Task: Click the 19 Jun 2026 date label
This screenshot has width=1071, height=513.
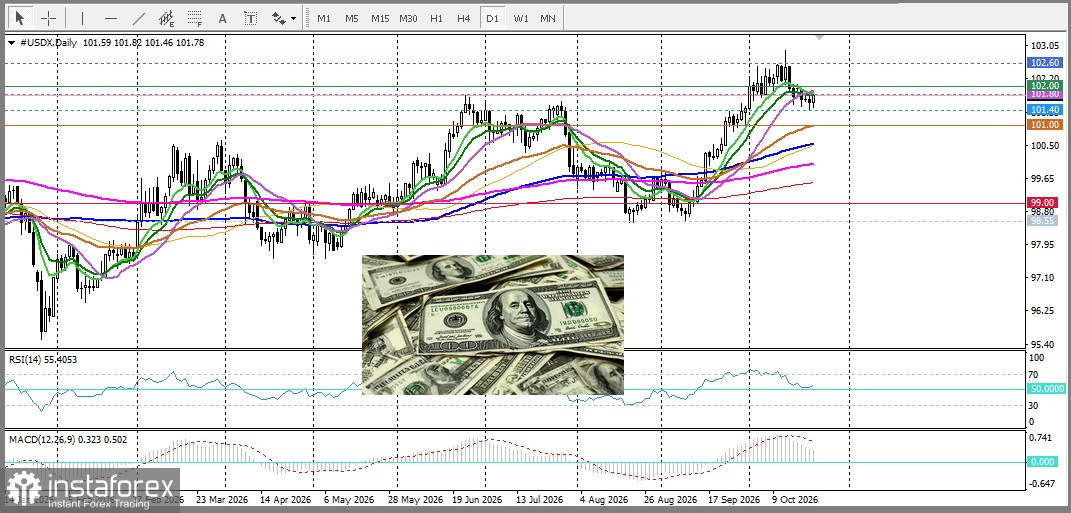Action: (477, 499)
